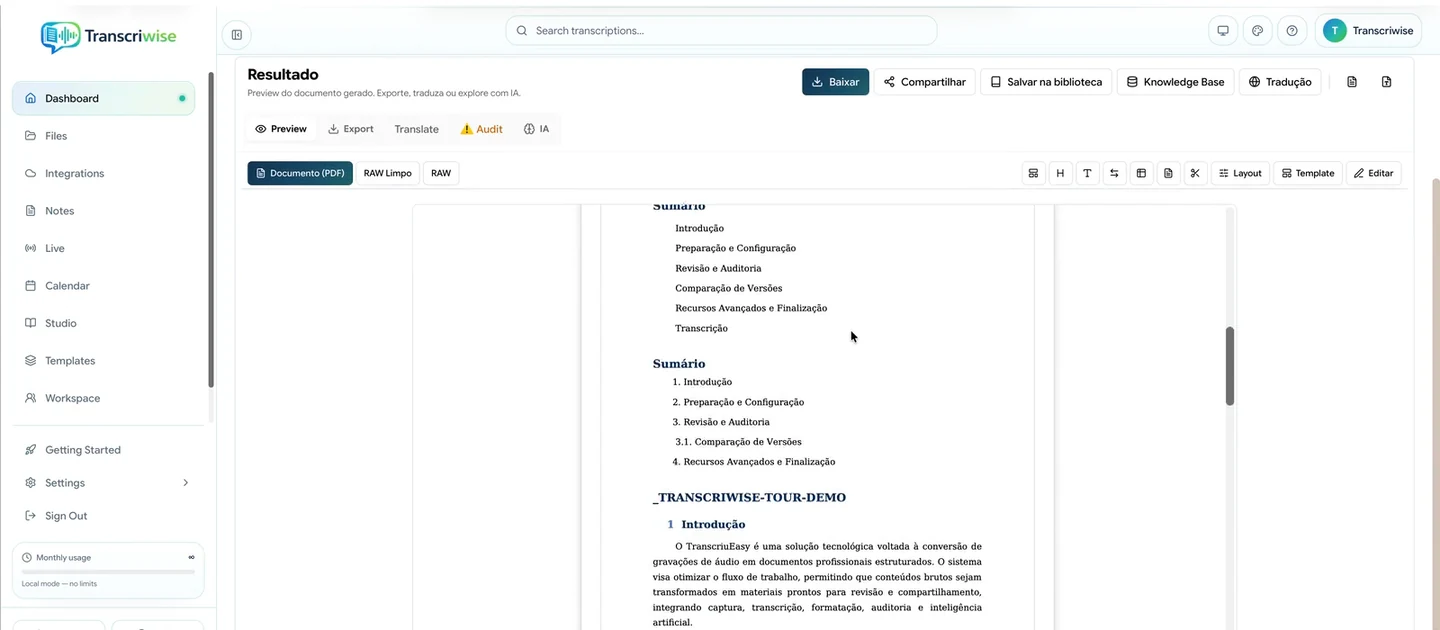Switch to the Translate tab
The image size is (1440, 630).
point(416,129)
